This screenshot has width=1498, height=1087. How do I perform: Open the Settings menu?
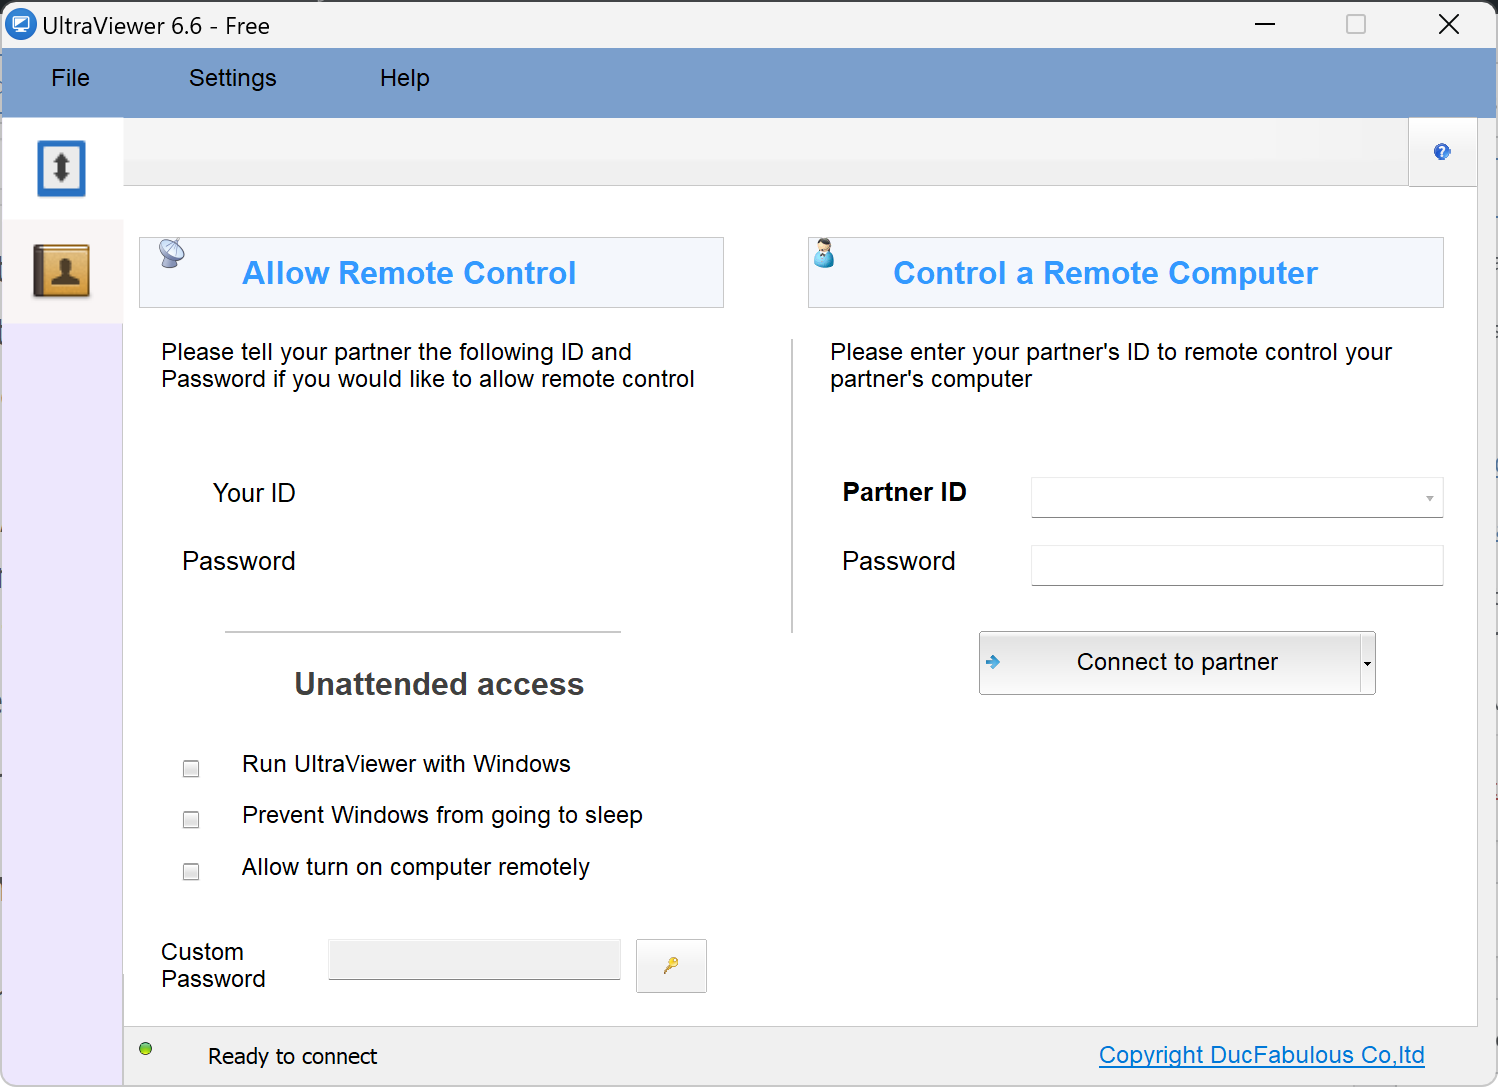(232, 78)
